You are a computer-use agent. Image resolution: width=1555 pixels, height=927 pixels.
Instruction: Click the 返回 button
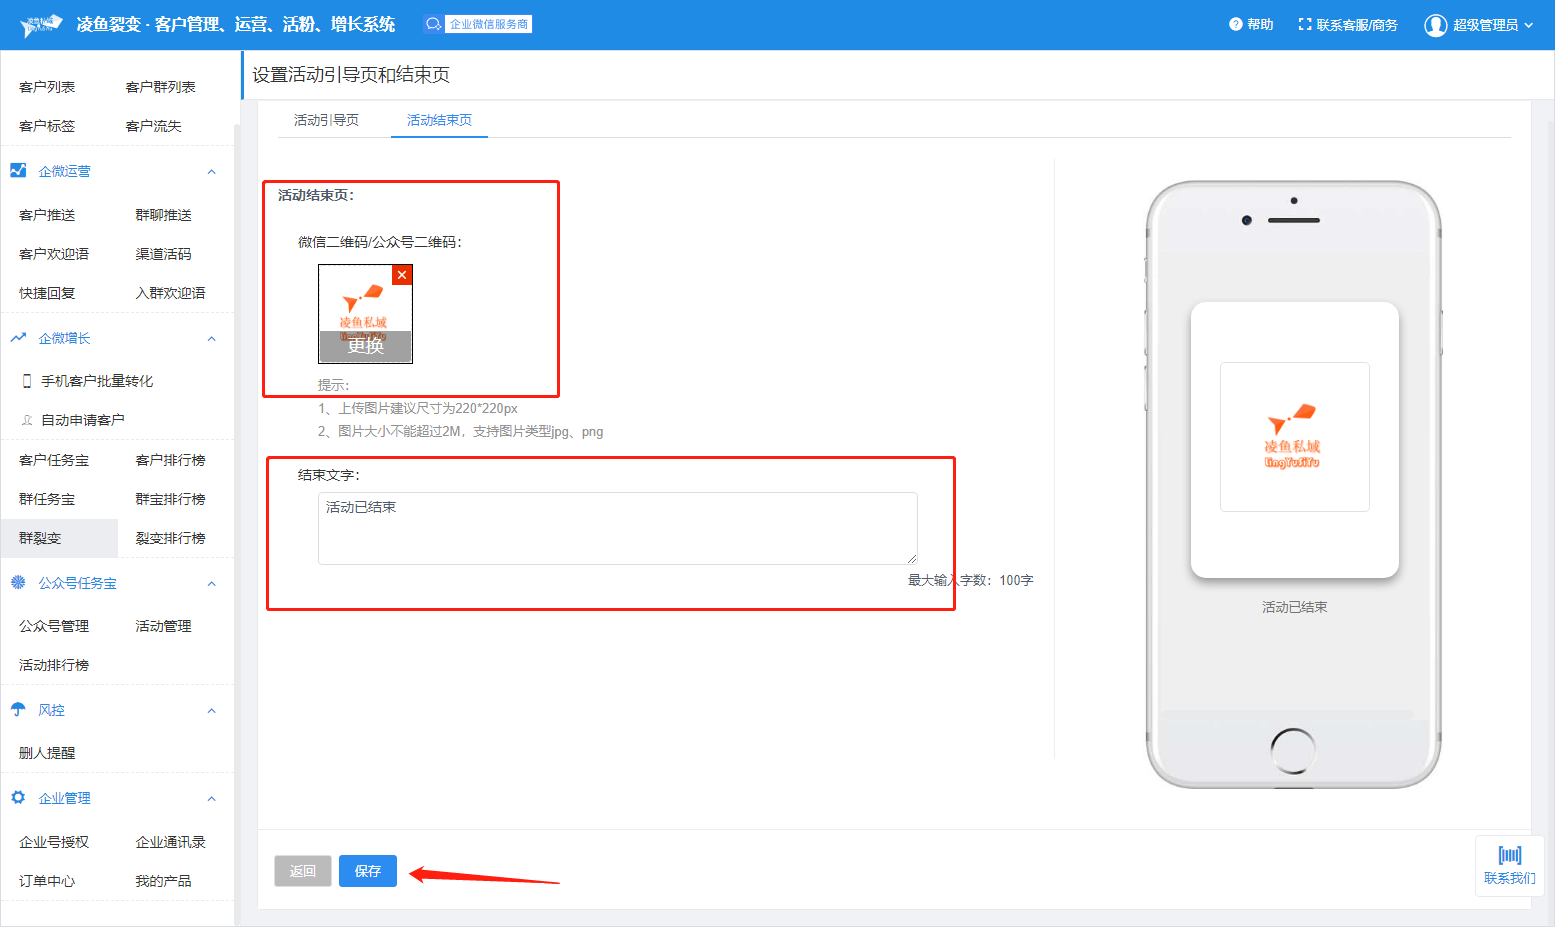point(302,871)
